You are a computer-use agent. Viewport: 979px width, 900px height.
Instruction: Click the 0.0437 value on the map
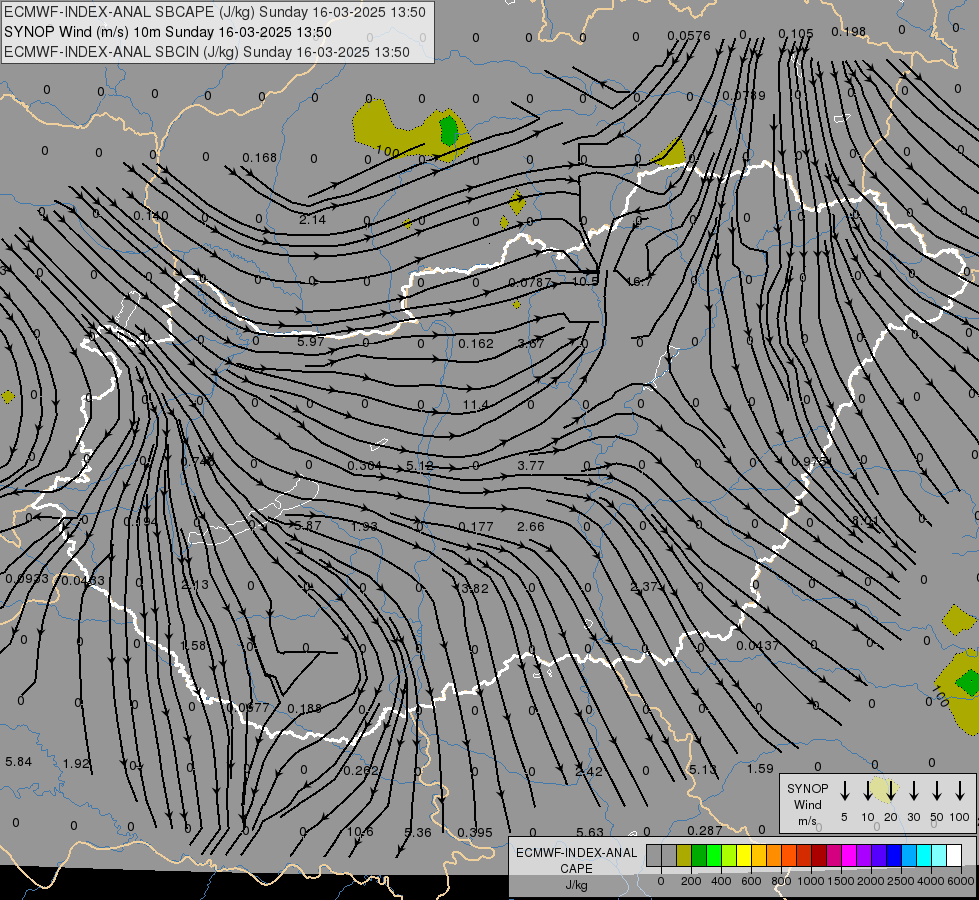pyautogui.click(x=757, y=646)
